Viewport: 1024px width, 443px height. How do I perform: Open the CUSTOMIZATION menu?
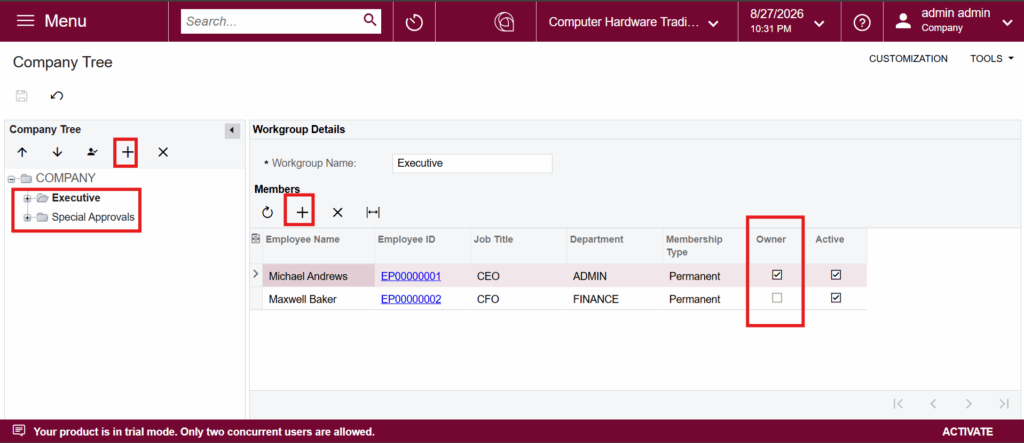tap(908, 59)
